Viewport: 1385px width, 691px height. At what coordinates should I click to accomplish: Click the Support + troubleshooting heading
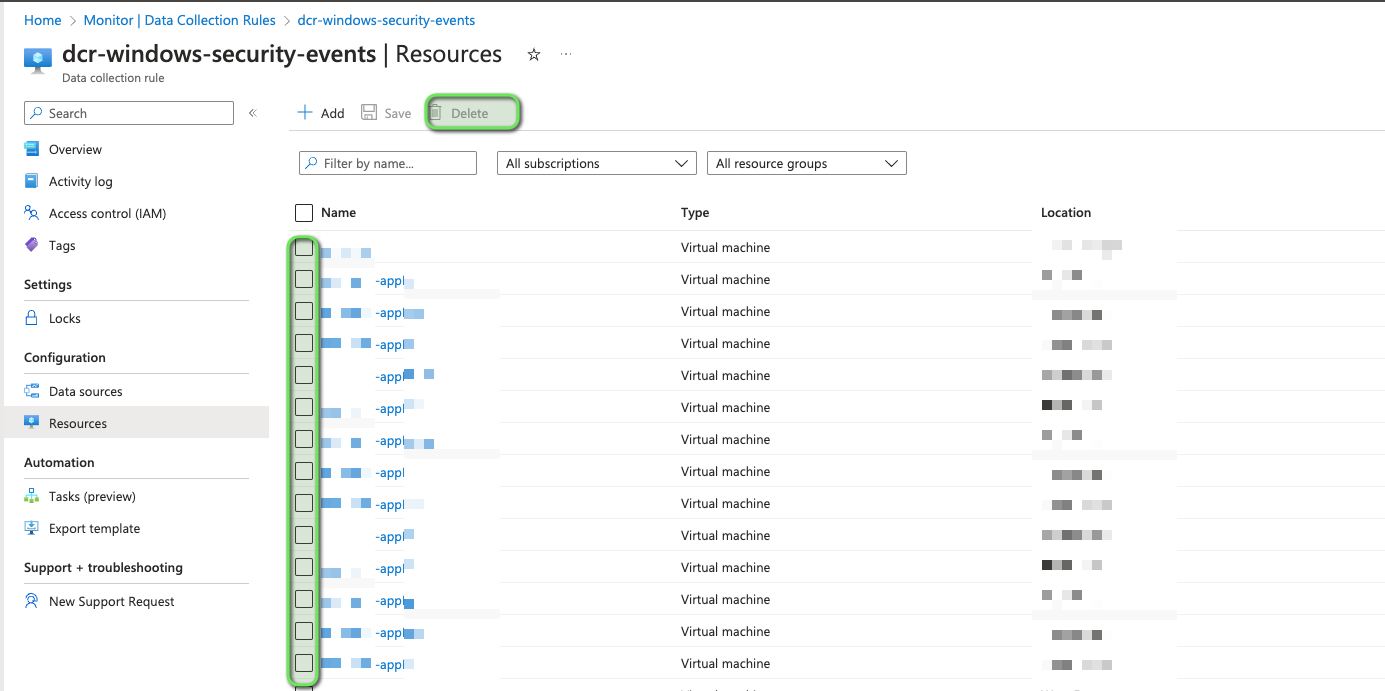(103, 568)
